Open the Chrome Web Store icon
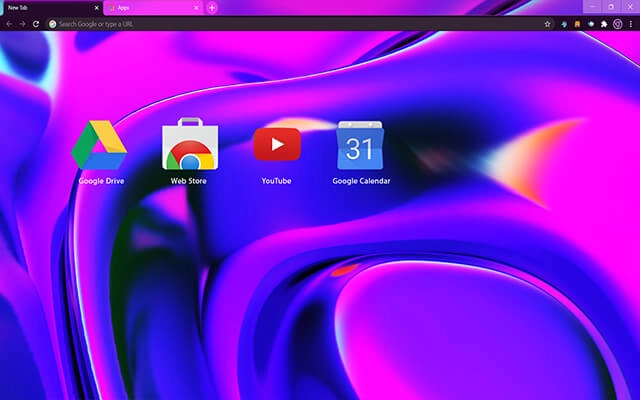This screenshot has height=400, width=640. pyautogui.click(x=190, y=144)
